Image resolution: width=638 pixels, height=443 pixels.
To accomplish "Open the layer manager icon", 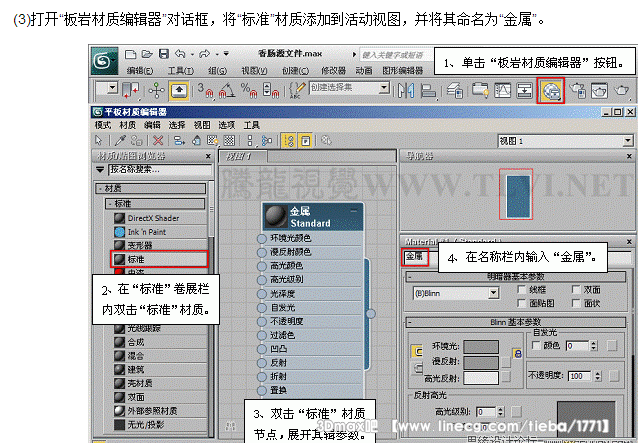I will 455,90.
